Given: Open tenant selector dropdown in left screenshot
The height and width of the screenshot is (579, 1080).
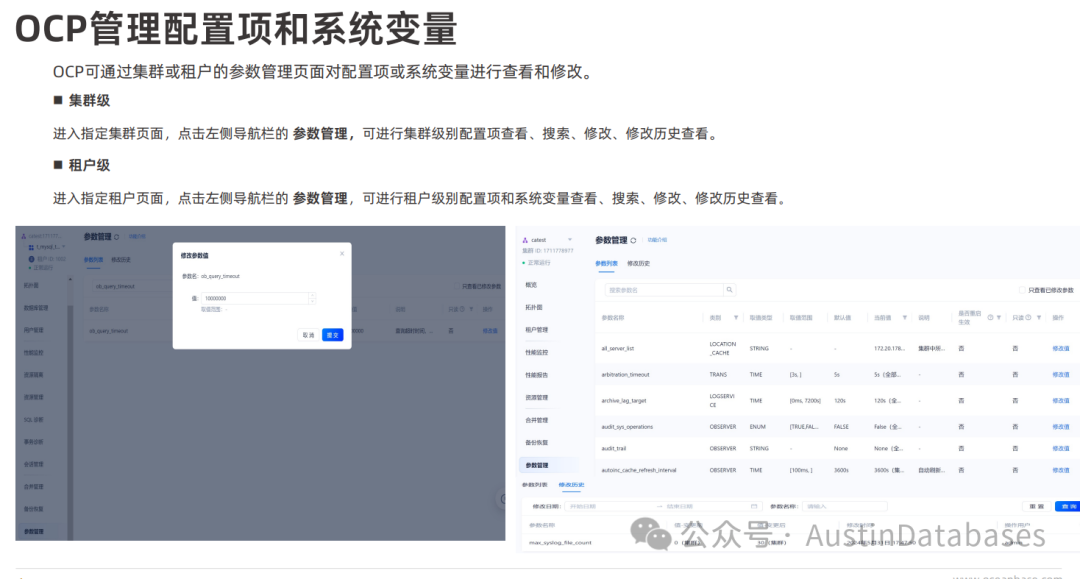Looking at the screenshot, I should coord(63,246).
